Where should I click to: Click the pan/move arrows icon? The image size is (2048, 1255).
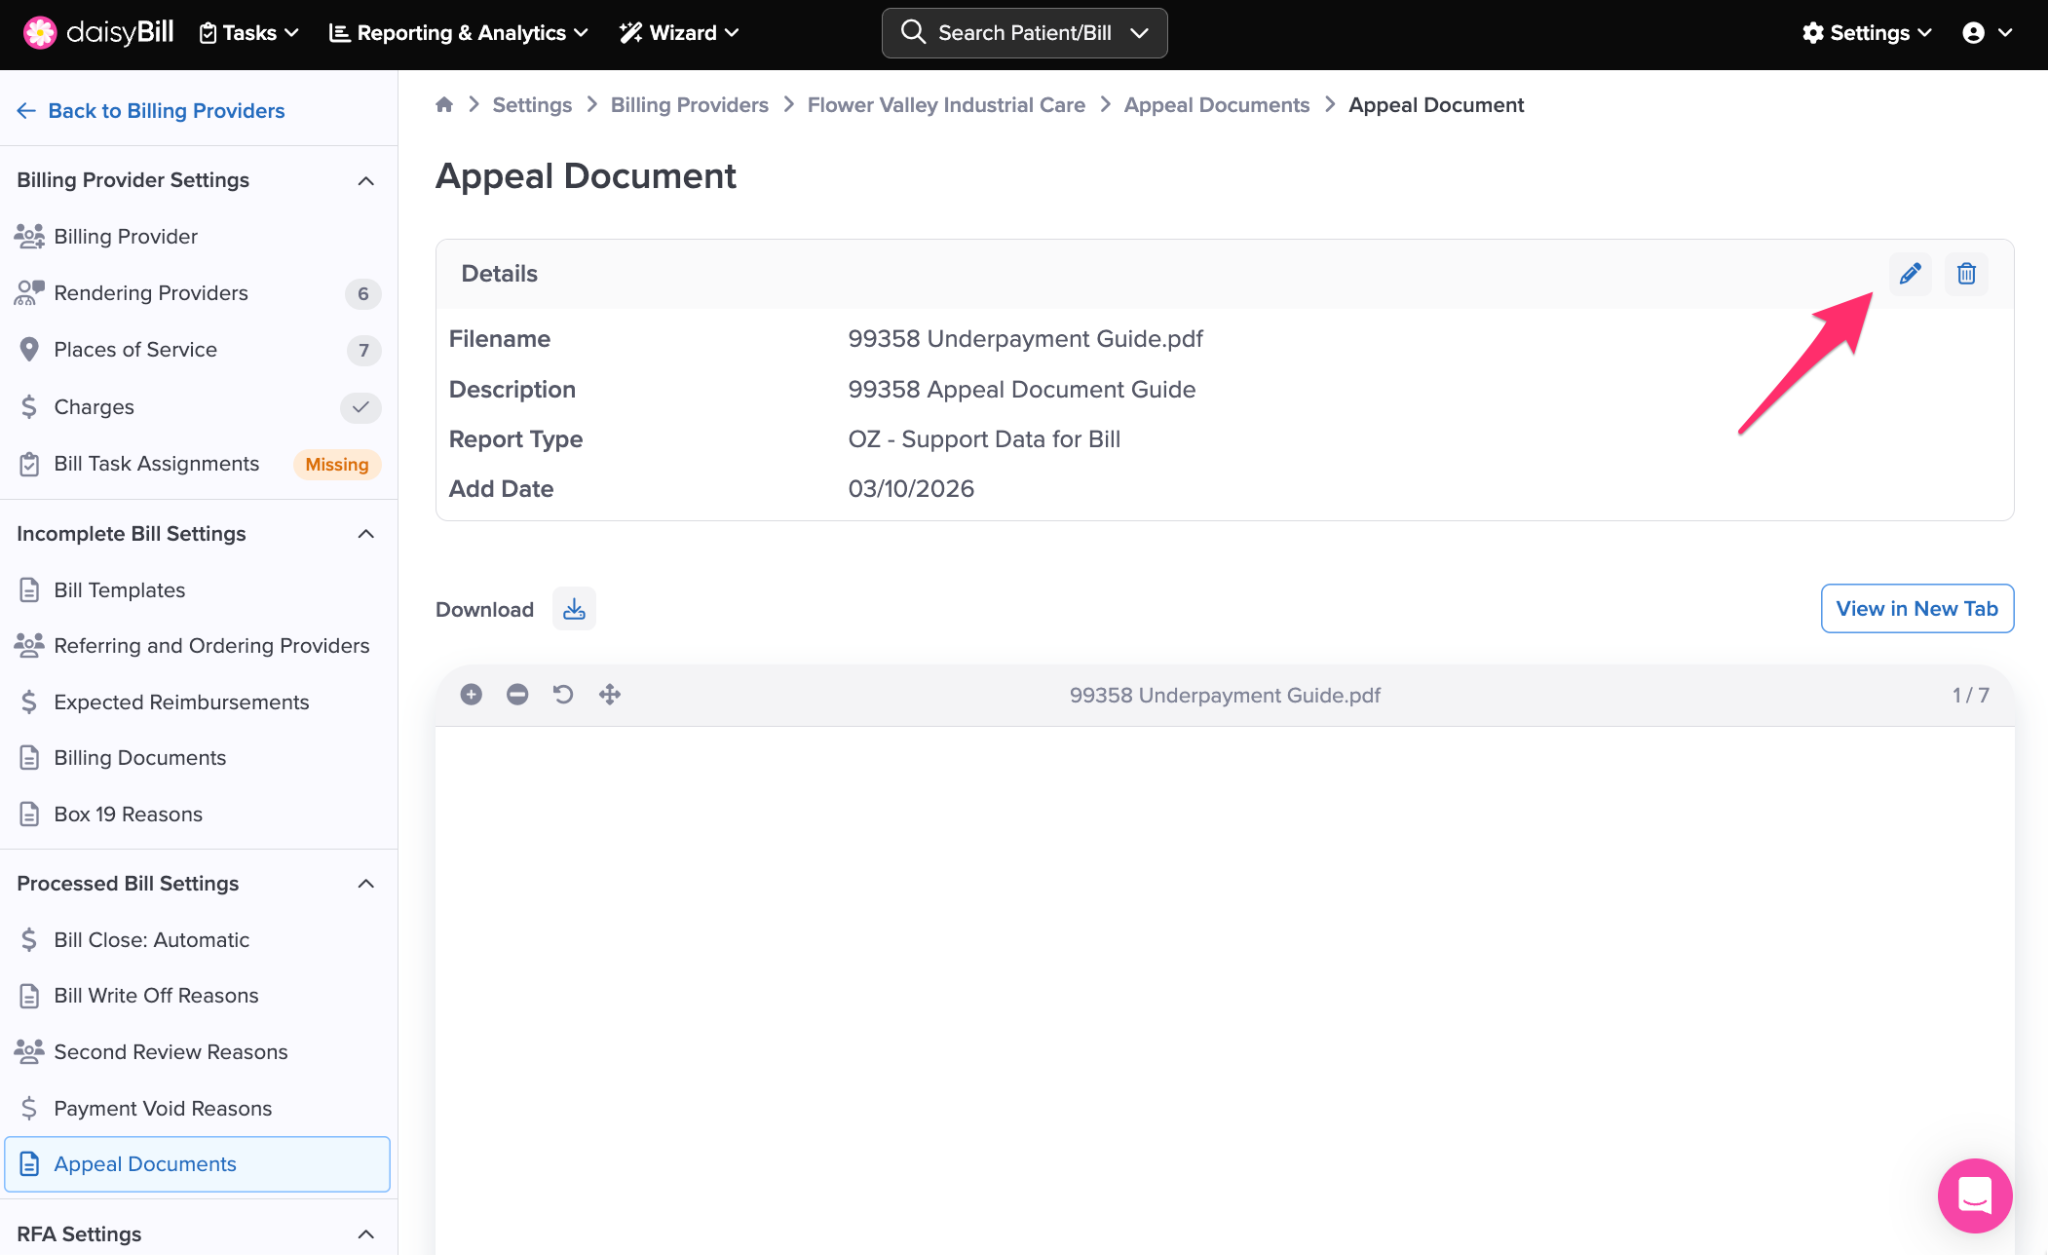(x=610, y=694)
